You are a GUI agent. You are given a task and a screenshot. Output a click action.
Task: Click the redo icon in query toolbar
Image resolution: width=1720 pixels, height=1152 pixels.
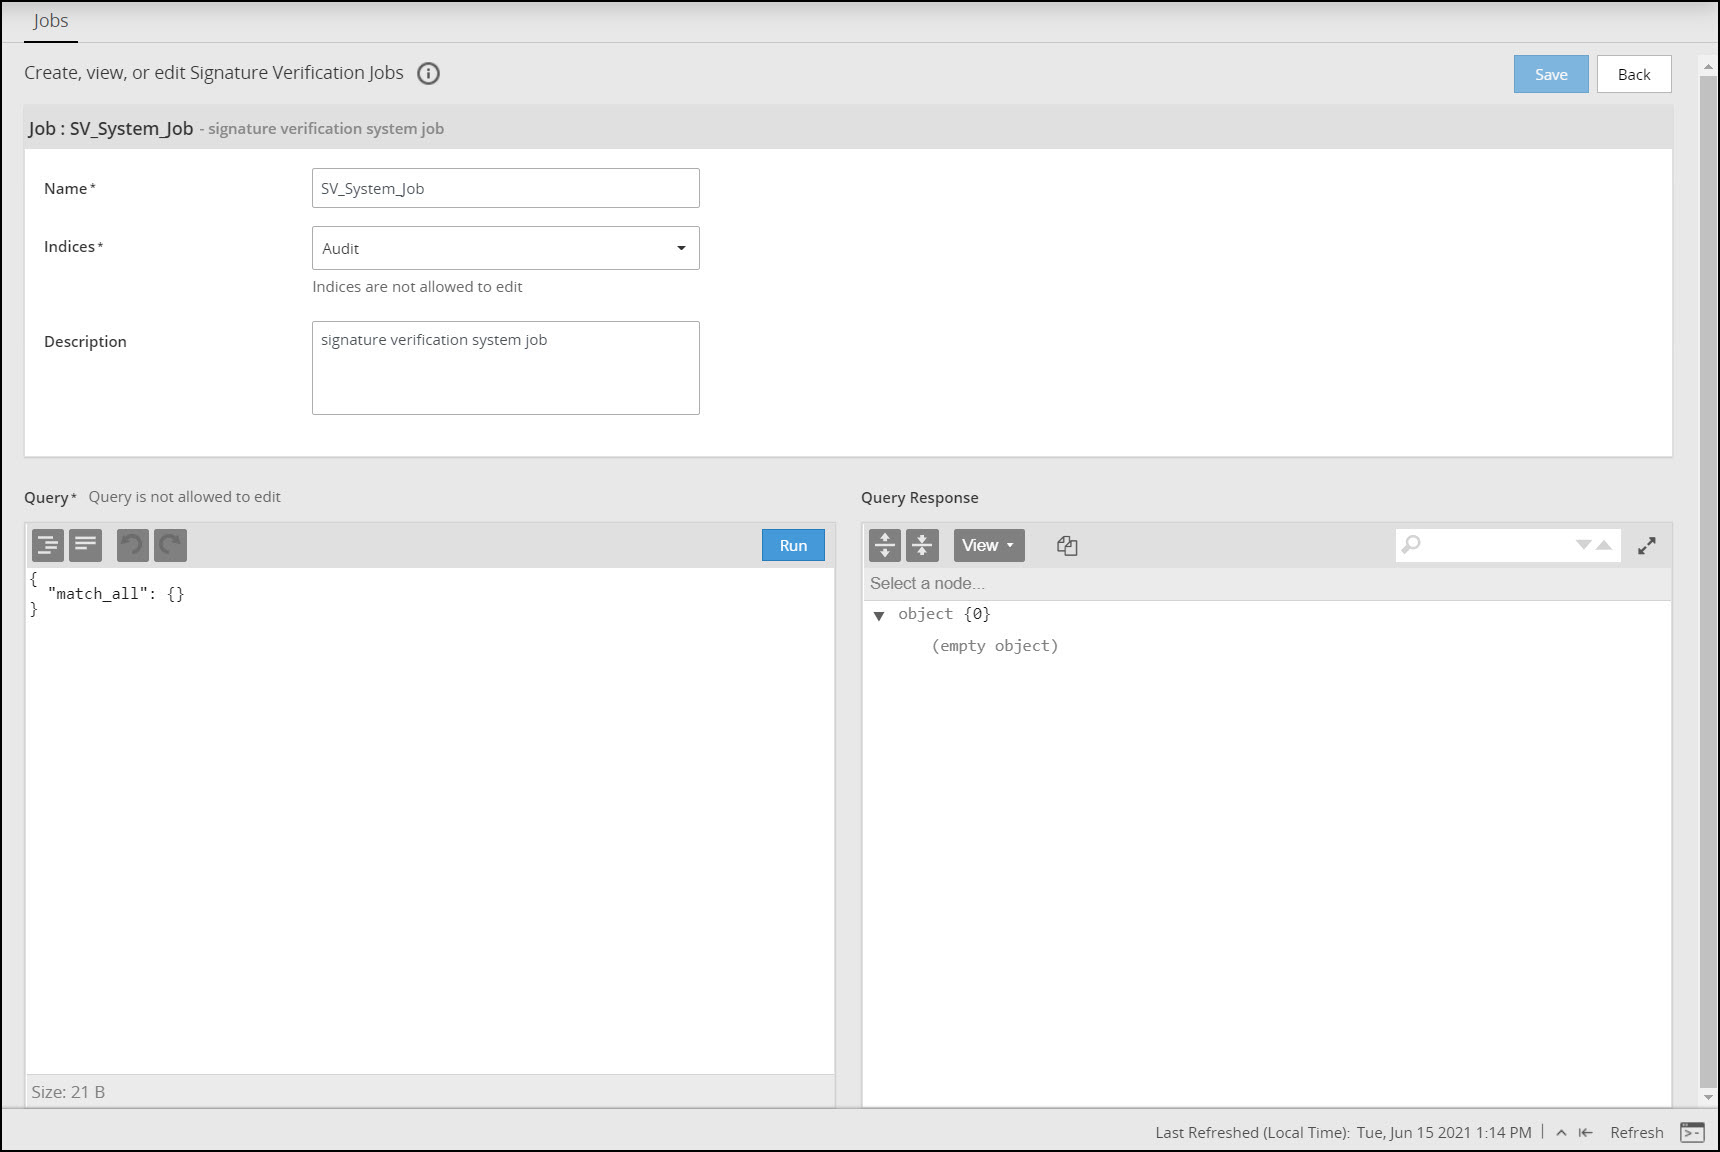(x=171, y=545)
